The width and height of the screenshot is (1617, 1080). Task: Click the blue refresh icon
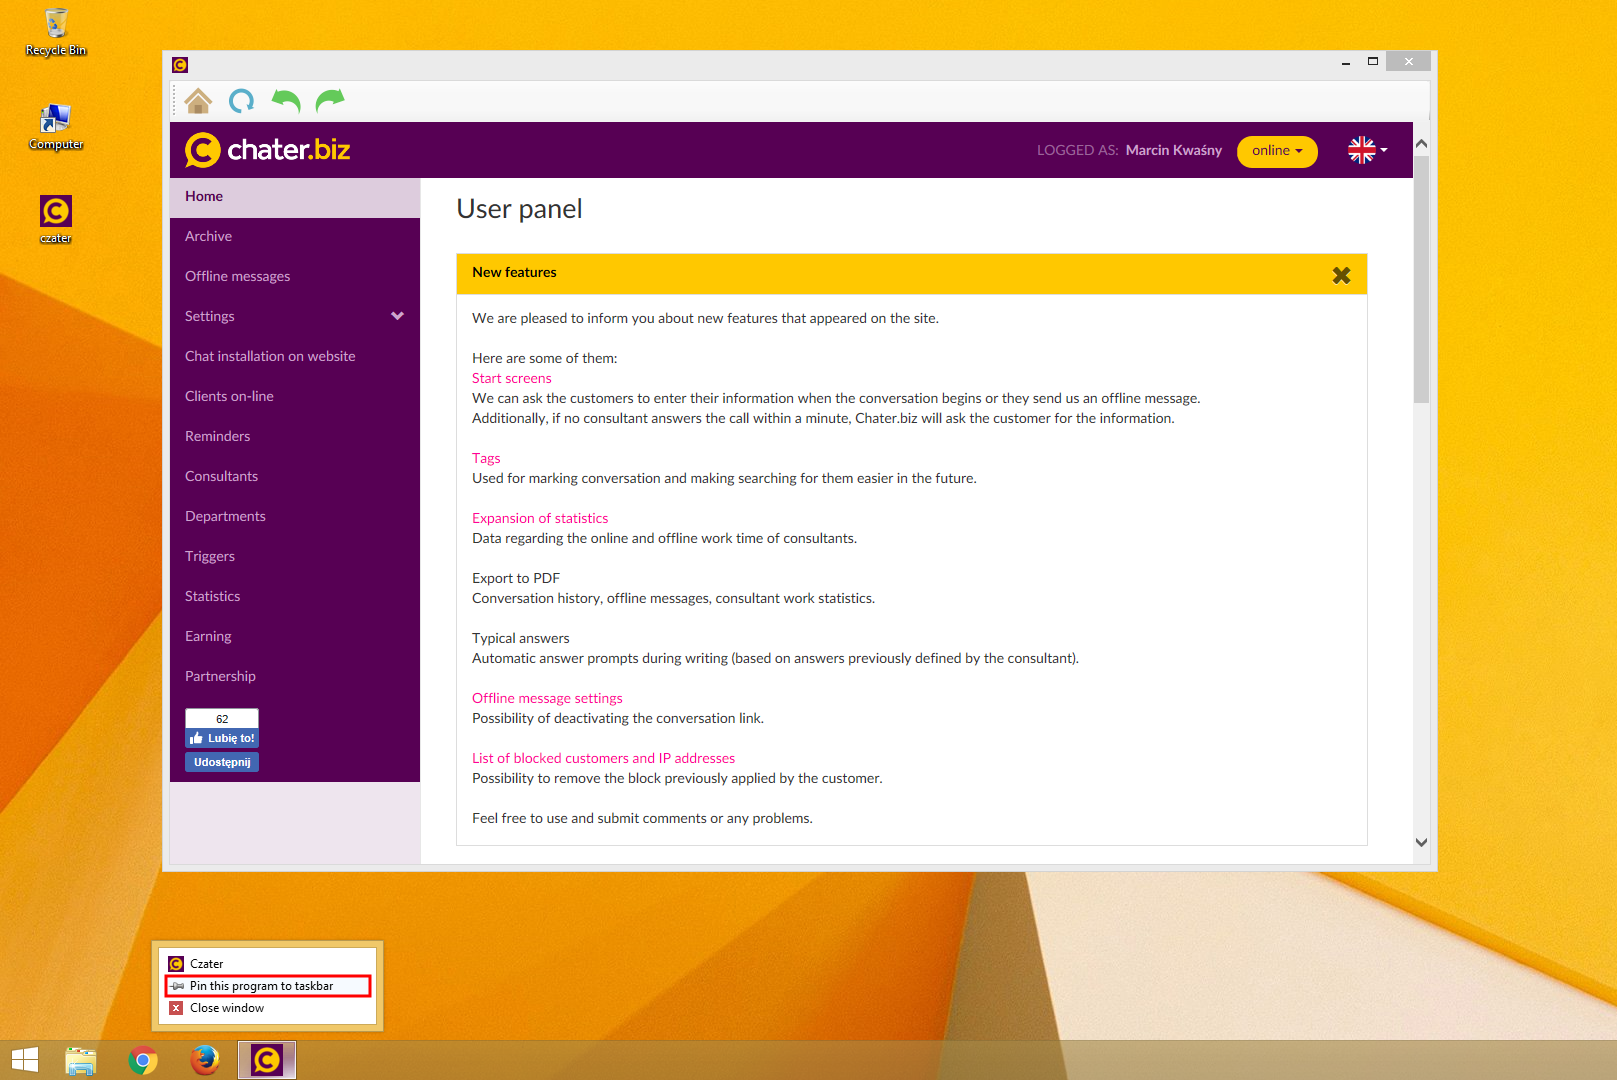pos(241,101)
